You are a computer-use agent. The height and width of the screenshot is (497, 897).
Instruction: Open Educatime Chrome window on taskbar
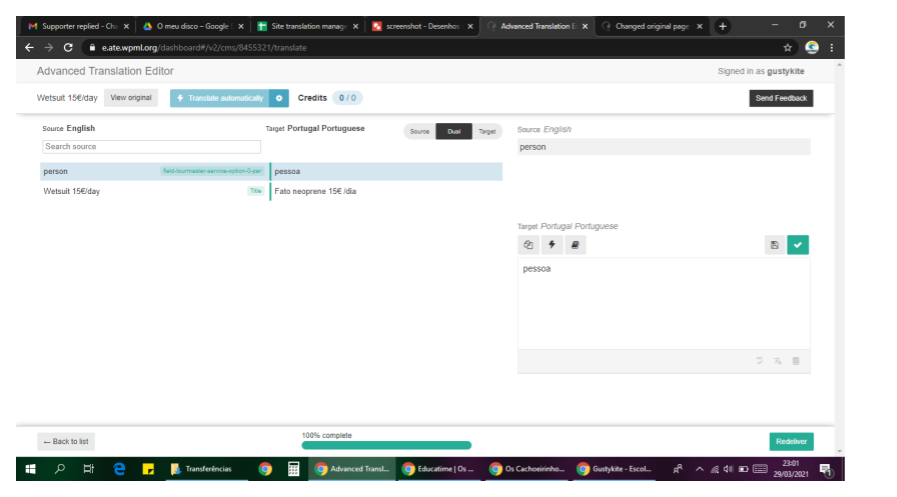coord(438,469)
